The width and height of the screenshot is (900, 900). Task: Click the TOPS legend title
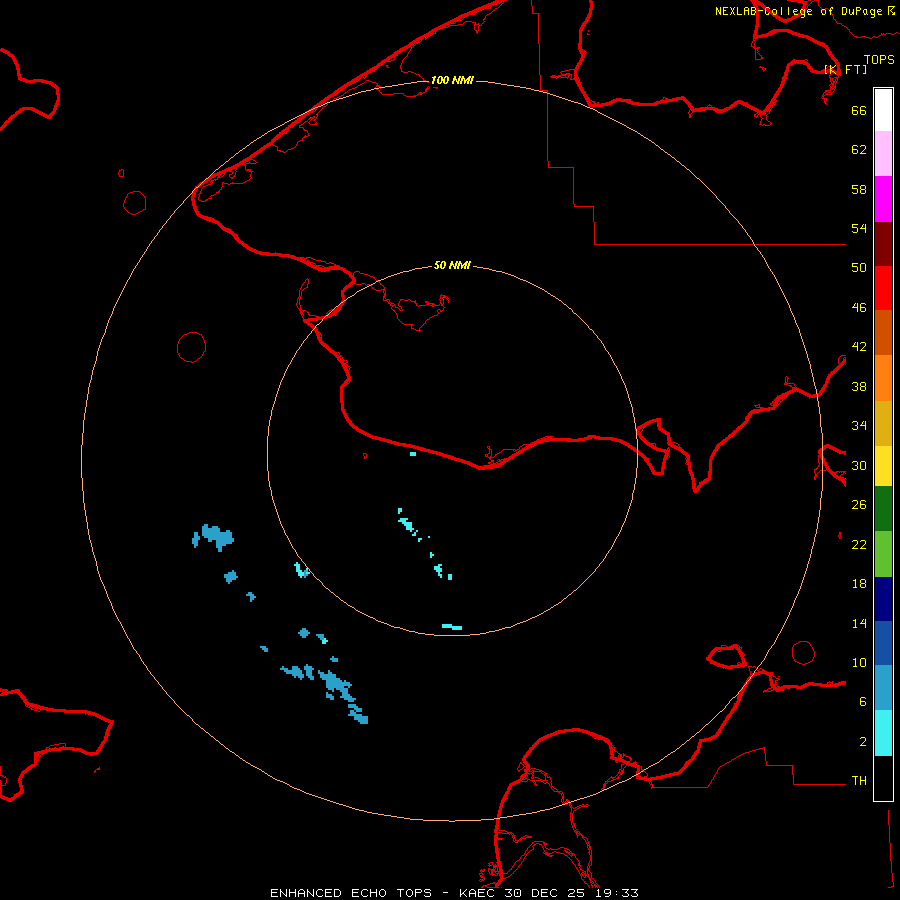pyautogui.click(x=879, y=59)
